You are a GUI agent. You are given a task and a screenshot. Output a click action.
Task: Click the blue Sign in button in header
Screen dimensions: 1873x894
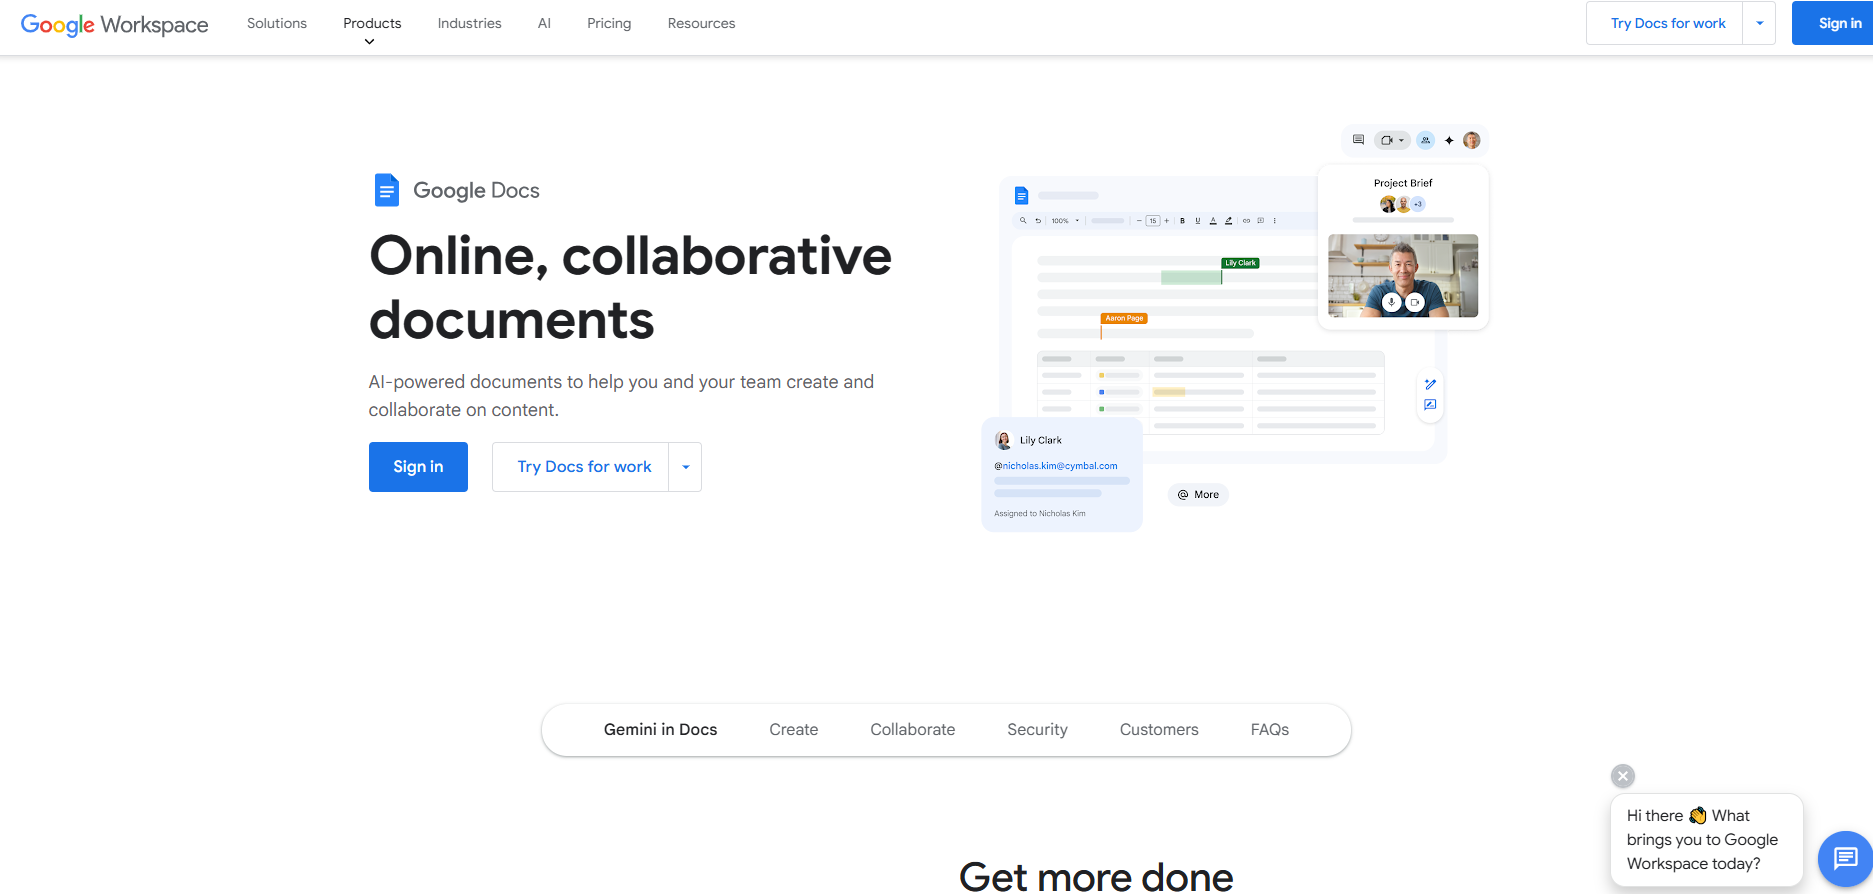pos(1833,23)
